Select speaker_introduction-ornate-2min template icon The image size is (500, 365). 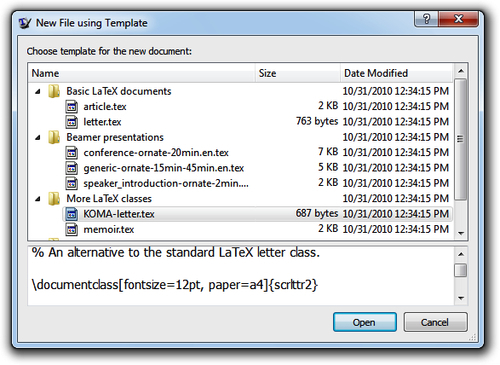(x=72, y=183)
